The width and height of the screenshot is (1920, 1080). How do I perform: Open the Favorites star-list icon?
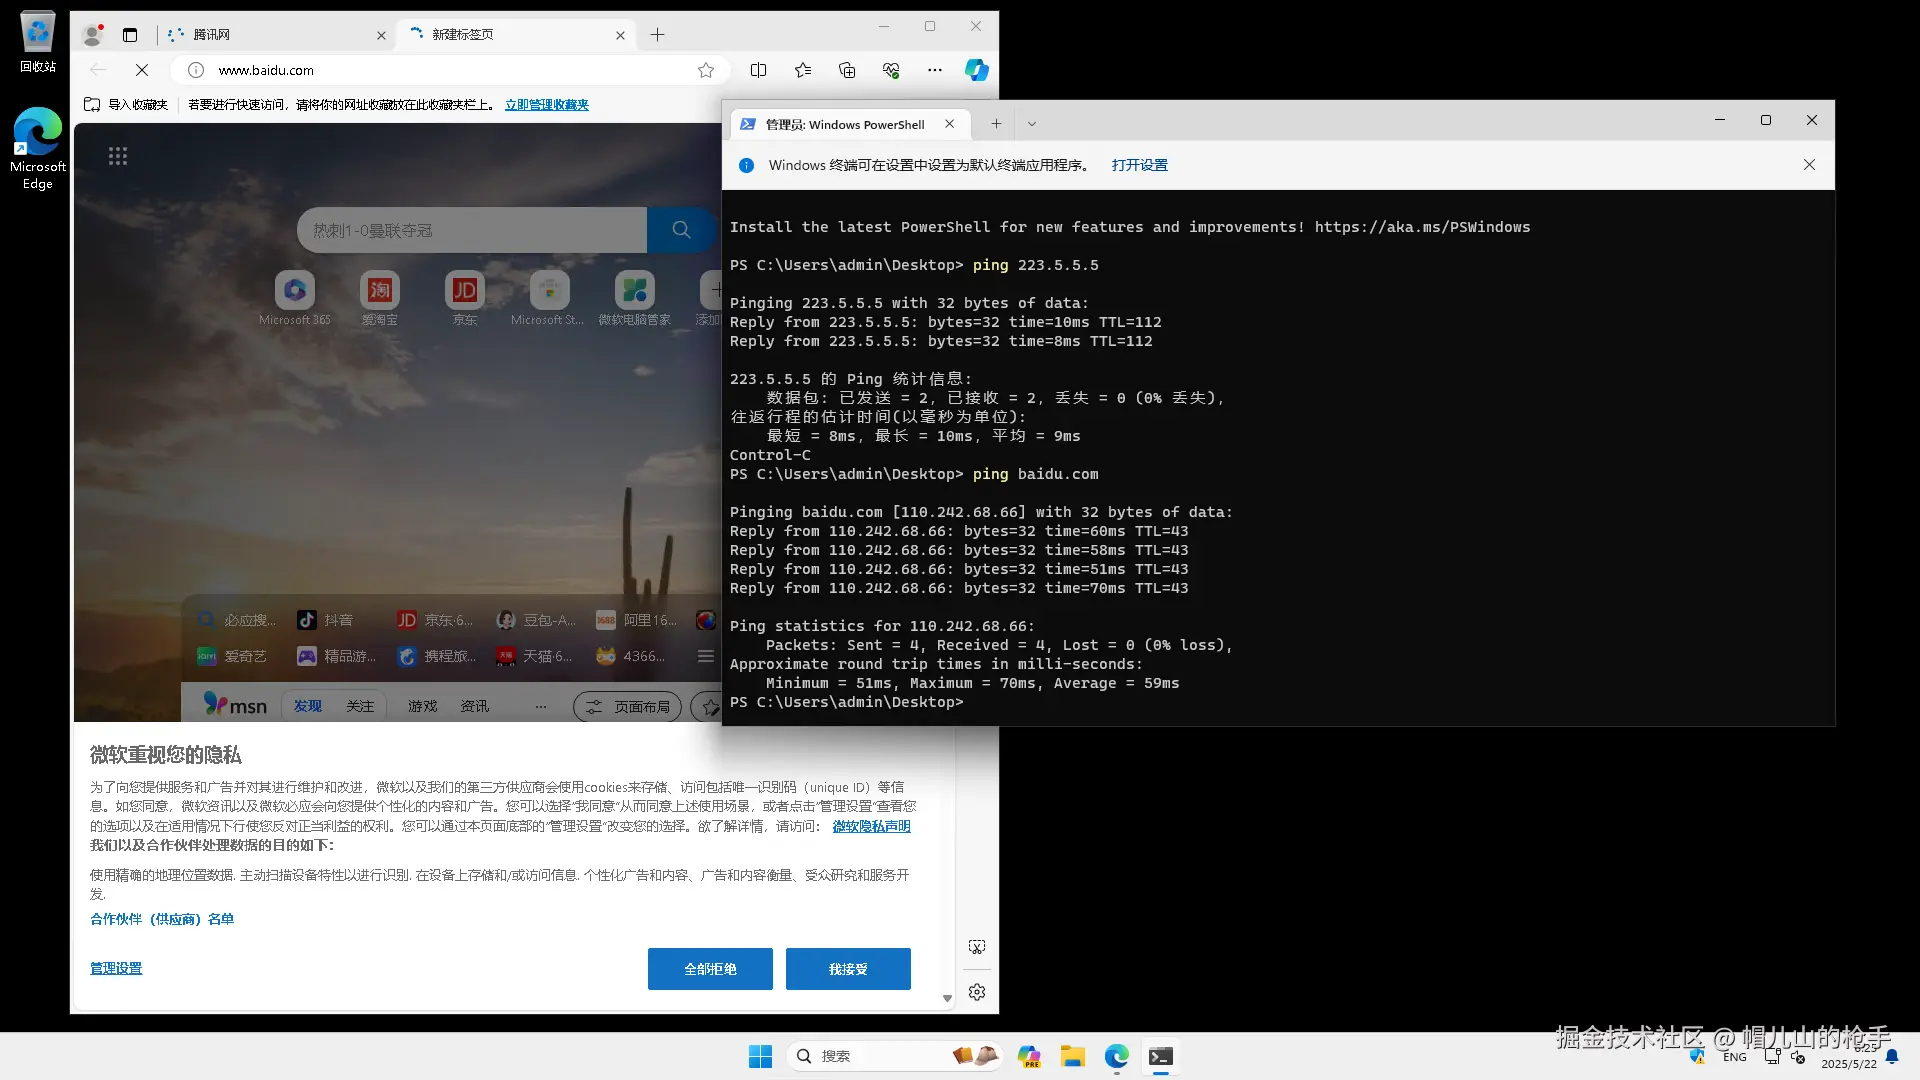(x=802, y=70)
